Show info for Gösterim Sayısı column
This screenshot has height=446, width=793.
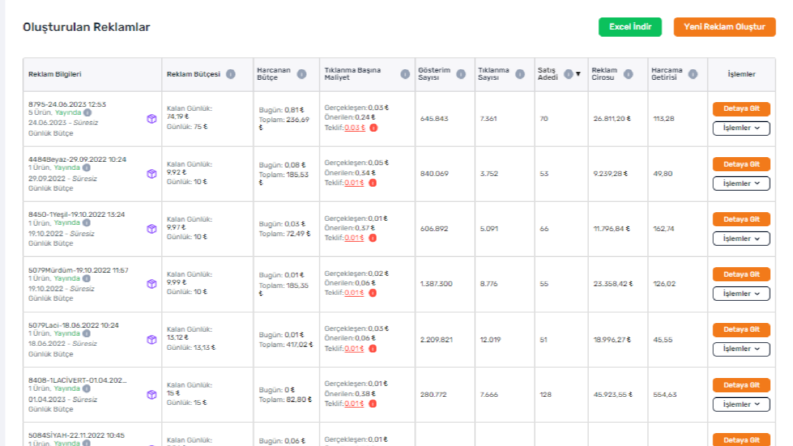(x=461, y=74)
